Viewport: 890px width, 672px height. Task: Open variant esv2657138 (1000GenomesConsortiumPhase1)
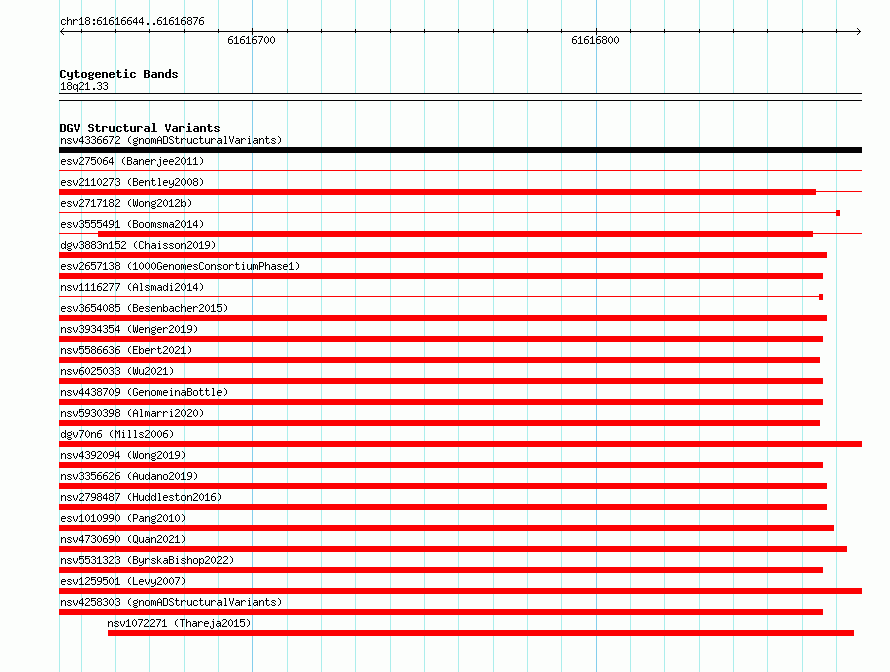(x=180, y=266)
